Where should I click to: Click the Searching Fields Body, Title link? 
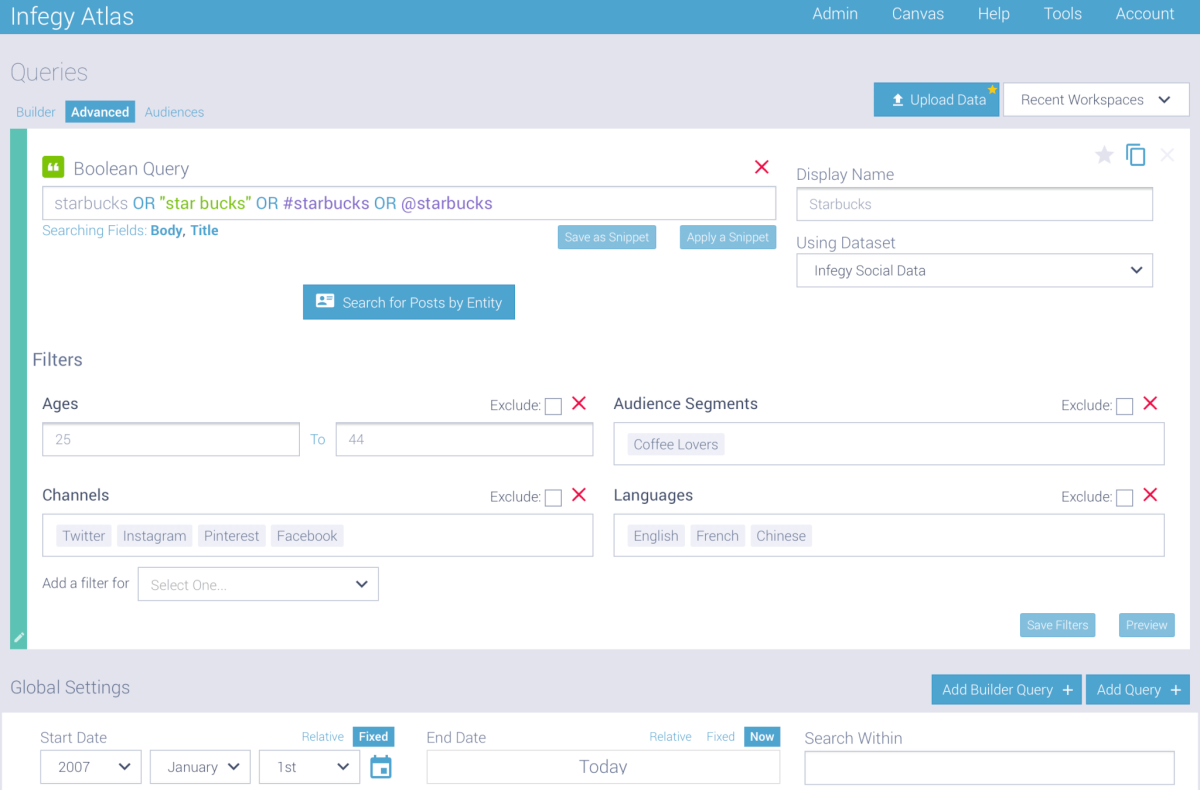[184, 230]
